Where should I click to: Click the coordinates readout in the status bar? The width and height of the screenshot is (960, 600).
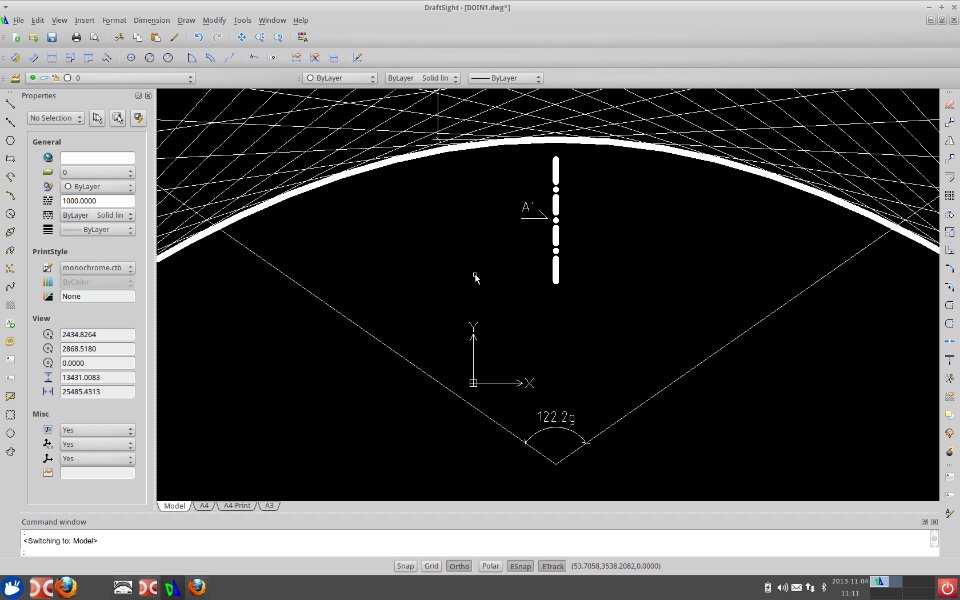tap(616, 566)
